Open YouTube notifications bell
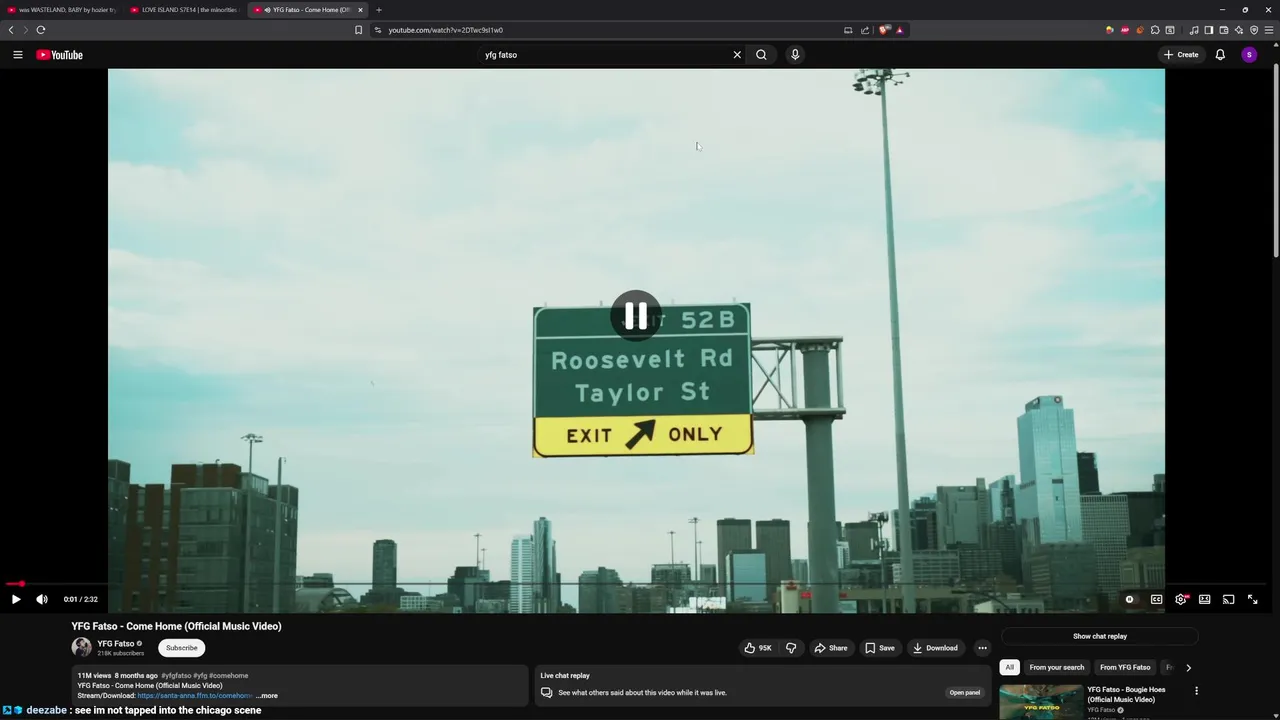1280x720 pixels. (x=1220, y=55)
